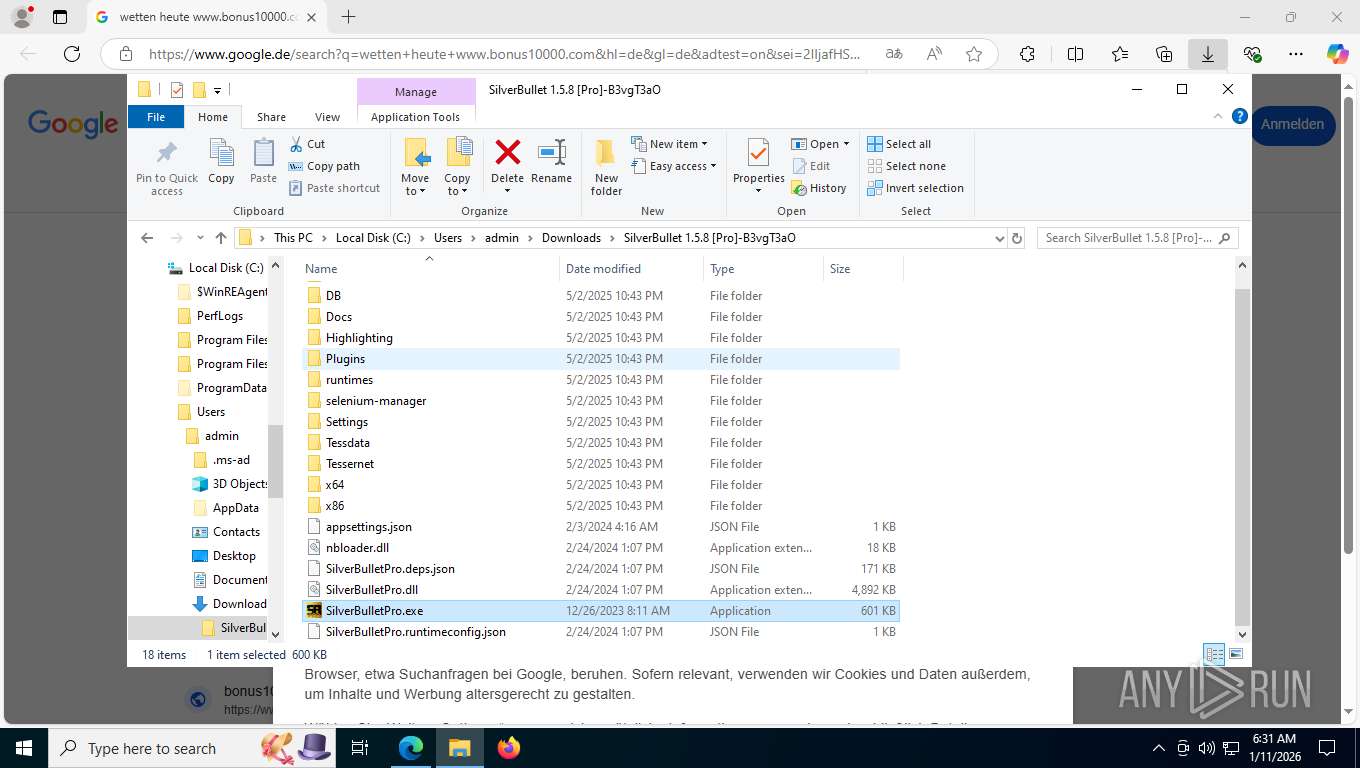
Task: Open the Explorer Help icon
Action: [x=1240, y=117]
